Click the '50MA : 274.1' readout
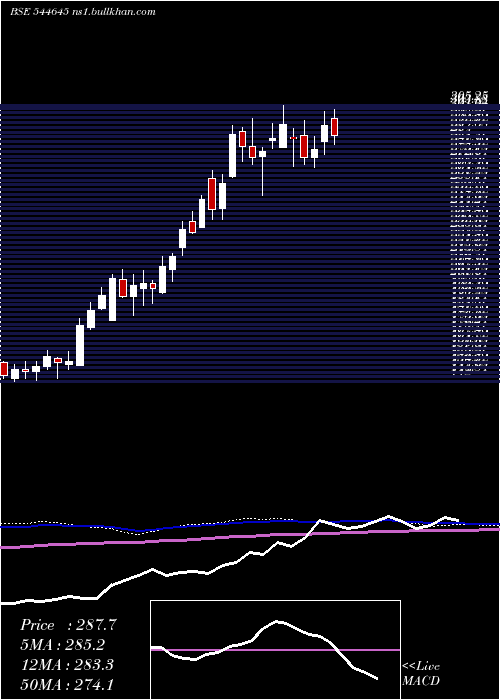 pos(67,685)
